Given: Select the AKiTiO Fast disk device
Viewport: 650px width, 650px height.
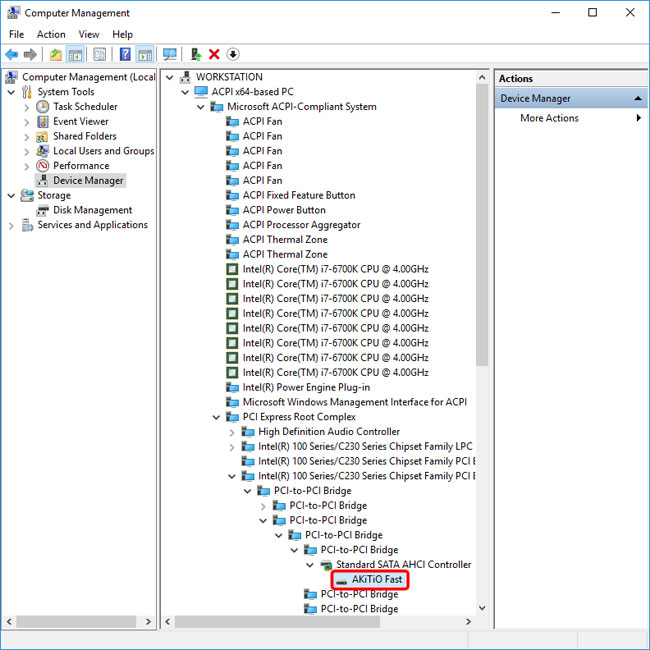Looking at the screenshot, I should [376, 580].
